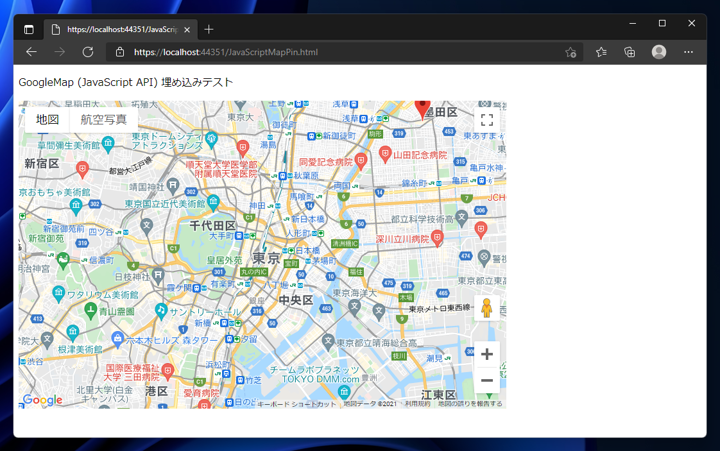Click the 東京 city label

(266, 258)
